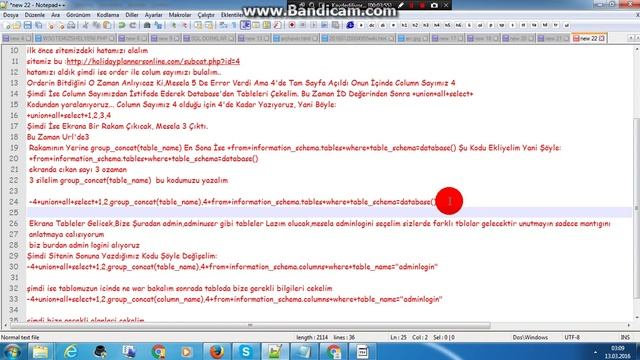Open Skype from the taskbar
Image resolution: width=640 pixels, height=360 pixels.
tap(246, 351)
